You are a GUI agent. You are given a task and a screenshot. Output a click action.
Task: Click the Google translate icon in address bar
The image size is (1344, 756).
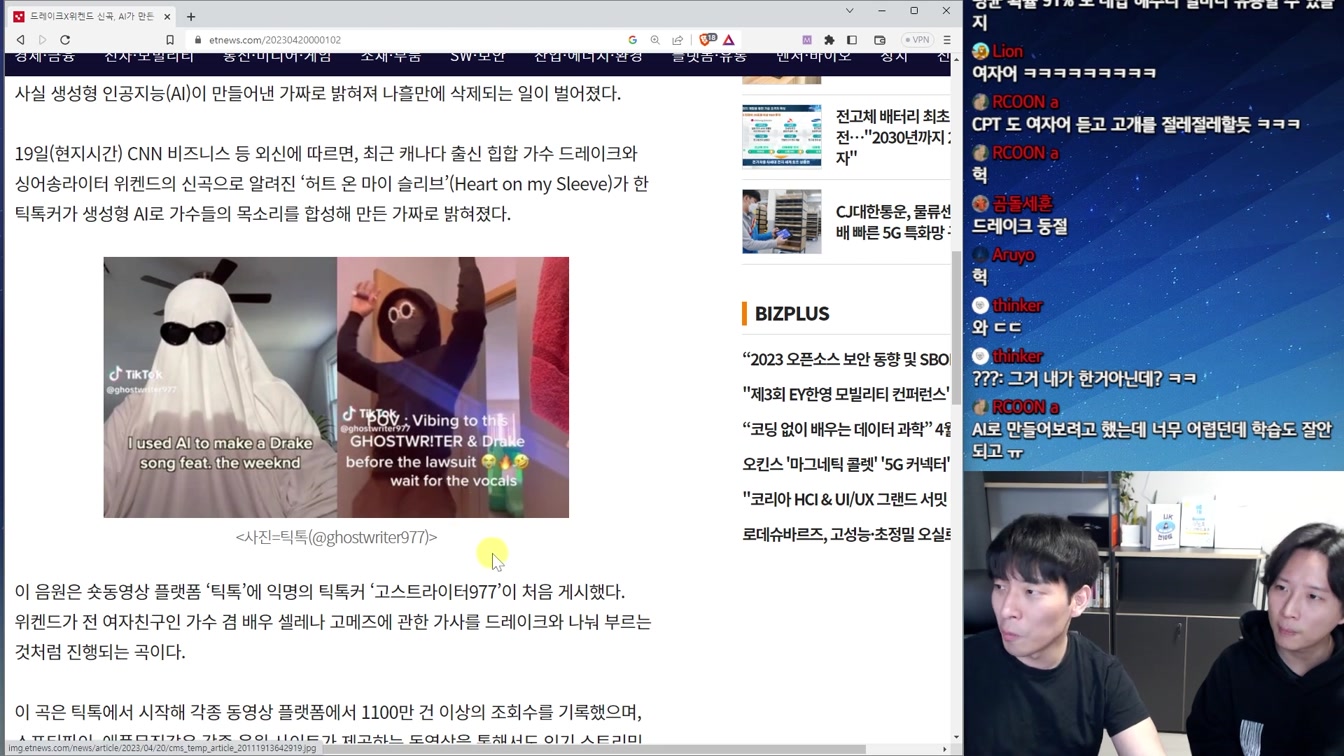point(632,40)
